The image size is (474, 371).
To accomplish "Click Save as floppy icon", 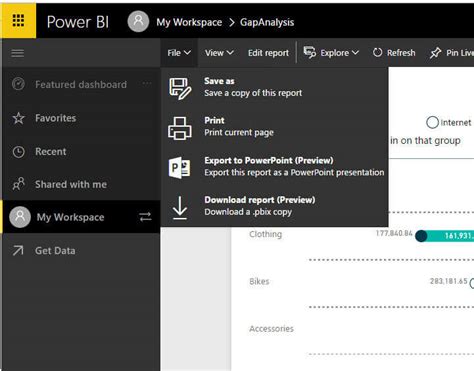I will click(180, 89).
